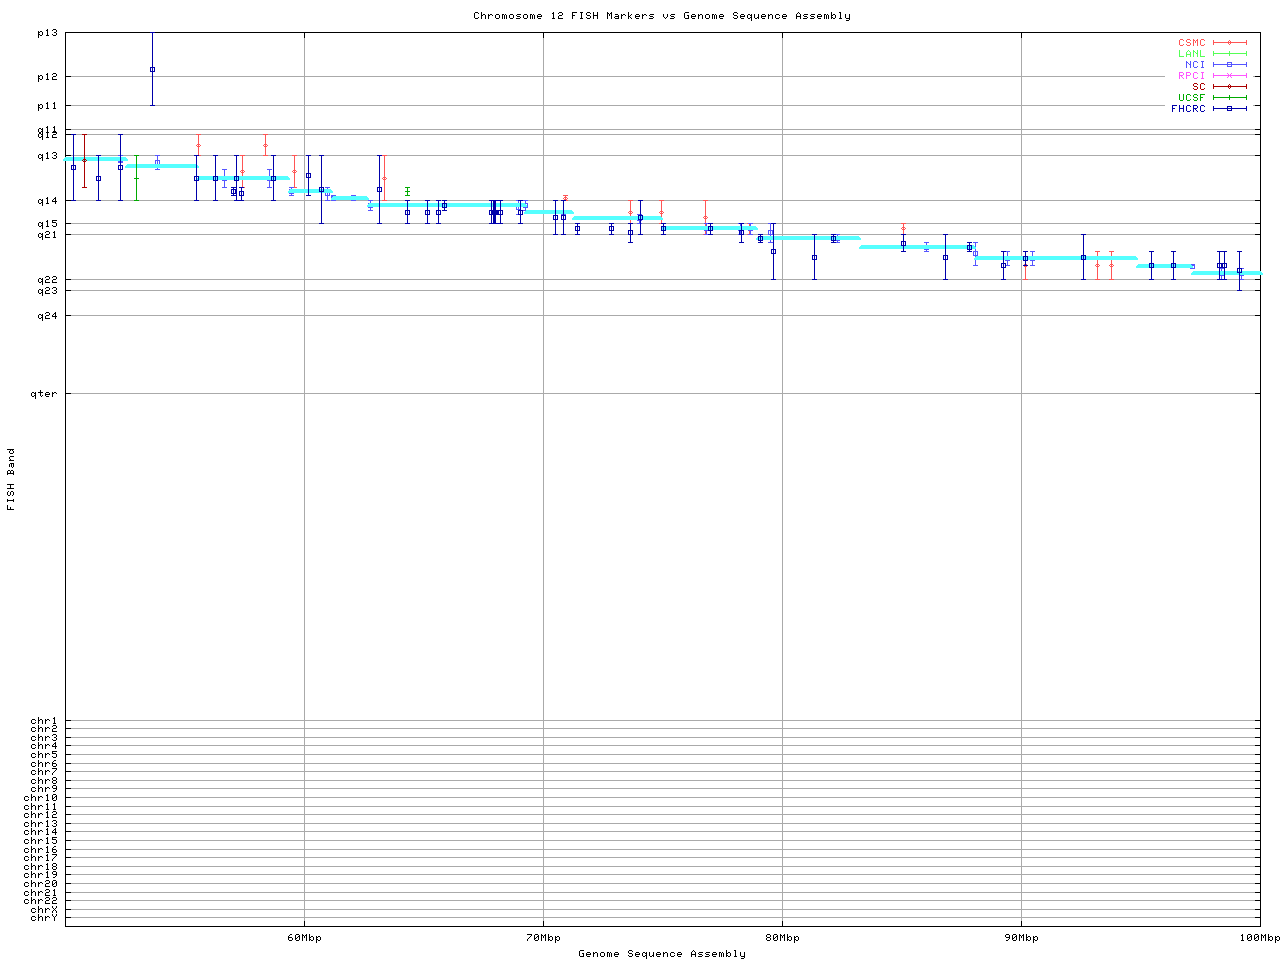
Task: Click the chr1 label on the y-axis
Action: [44, 721]
